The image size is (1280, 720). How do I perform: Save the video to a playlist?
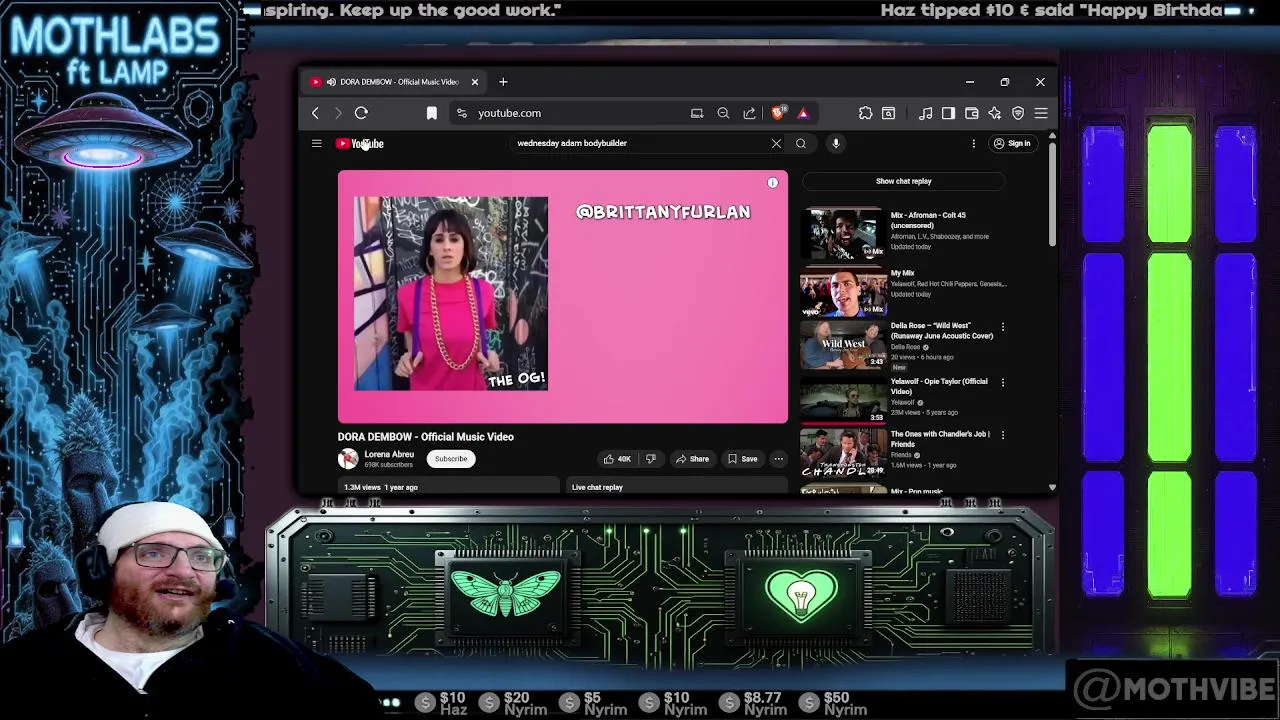tap(742, 459)
